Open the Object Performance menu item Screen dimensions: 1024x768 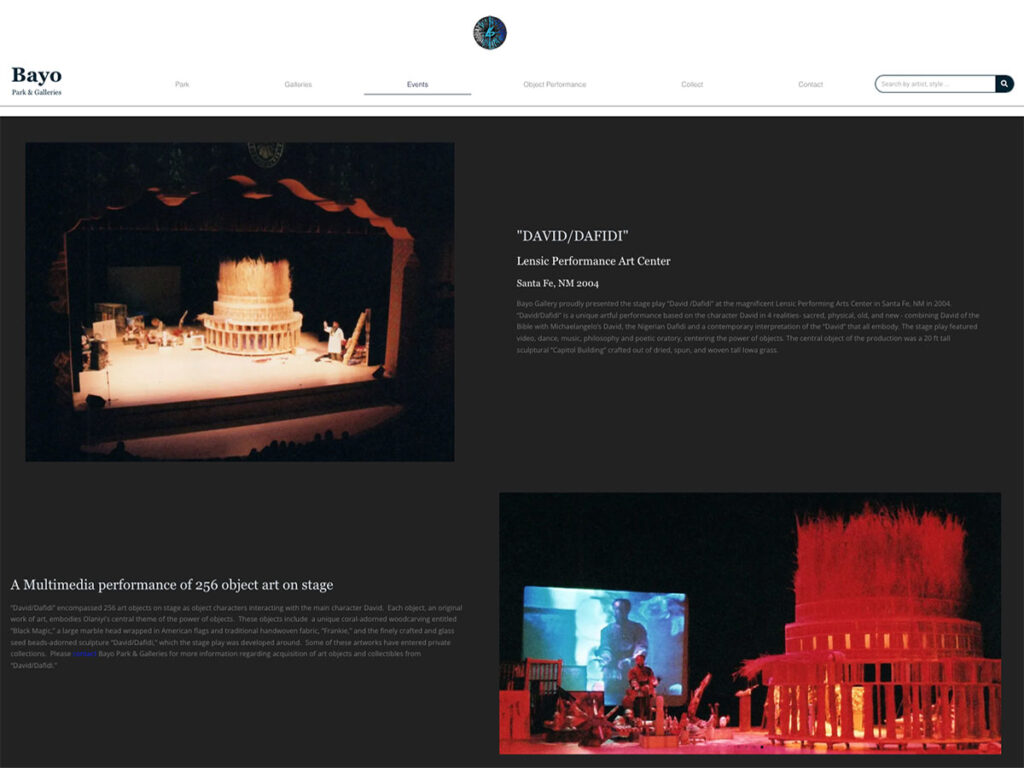click(x=554, y=84)
